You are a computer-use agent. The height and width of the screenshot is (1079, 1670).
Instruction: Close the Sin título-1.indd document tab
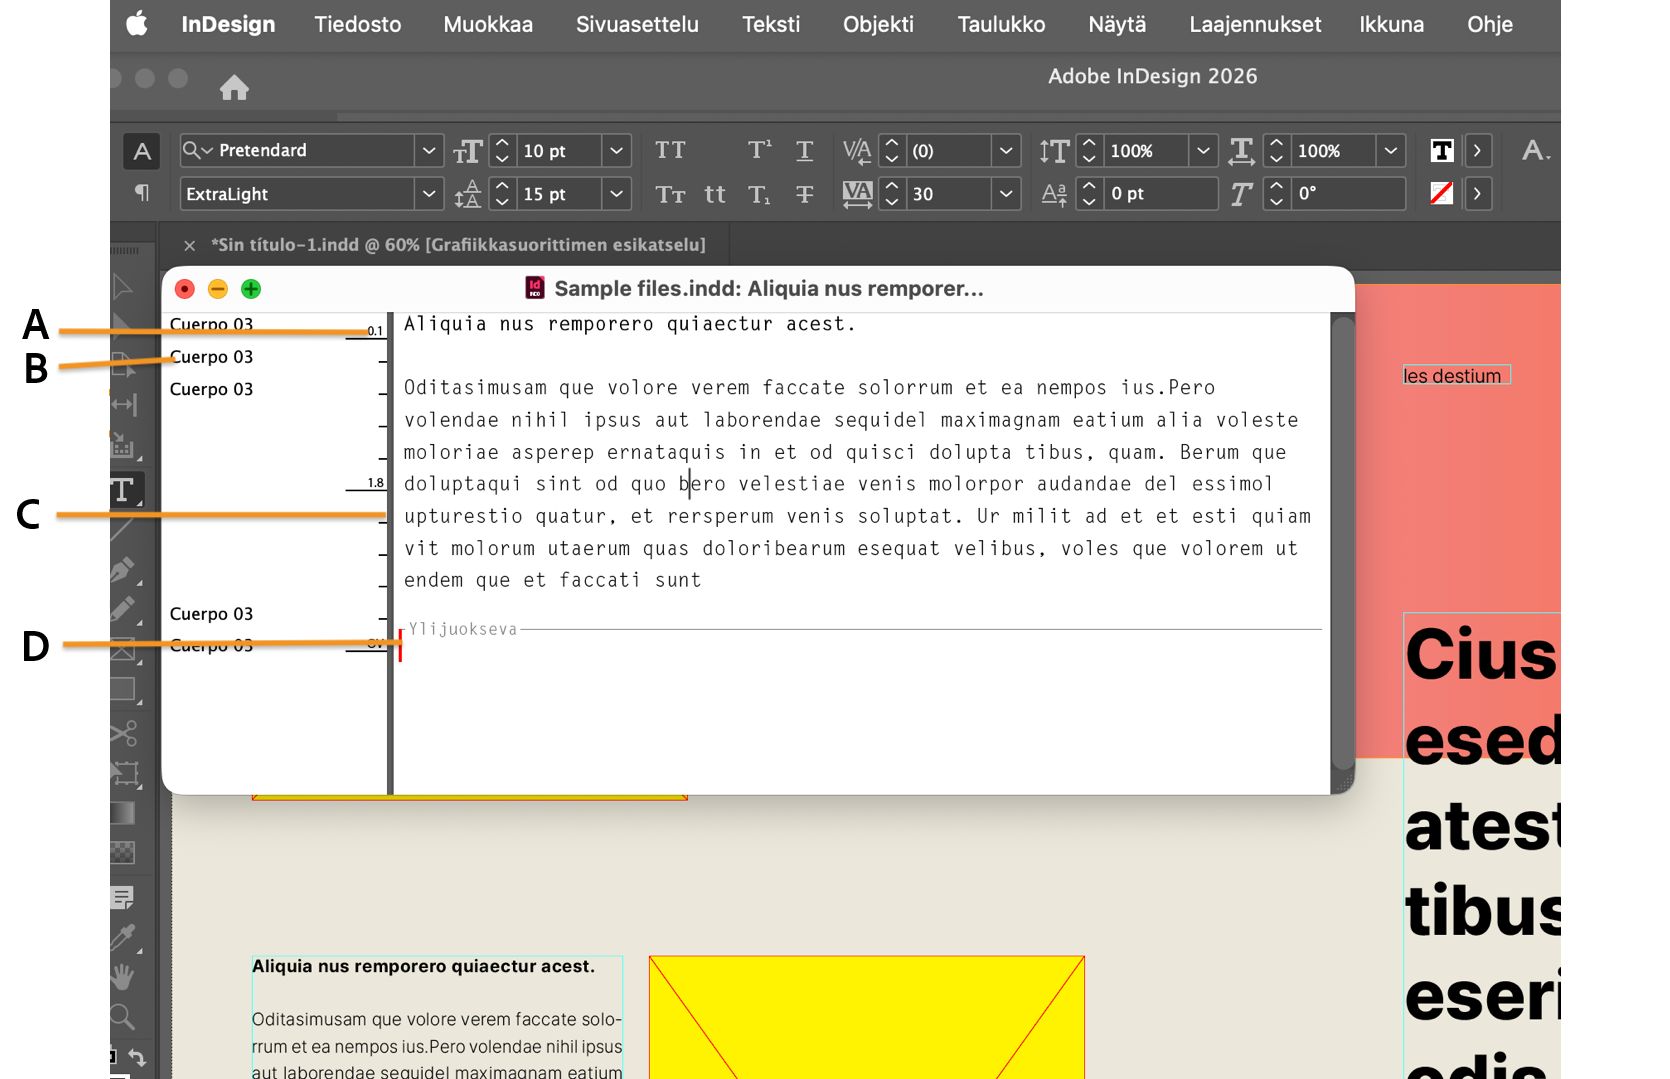[x=189, y=245]
